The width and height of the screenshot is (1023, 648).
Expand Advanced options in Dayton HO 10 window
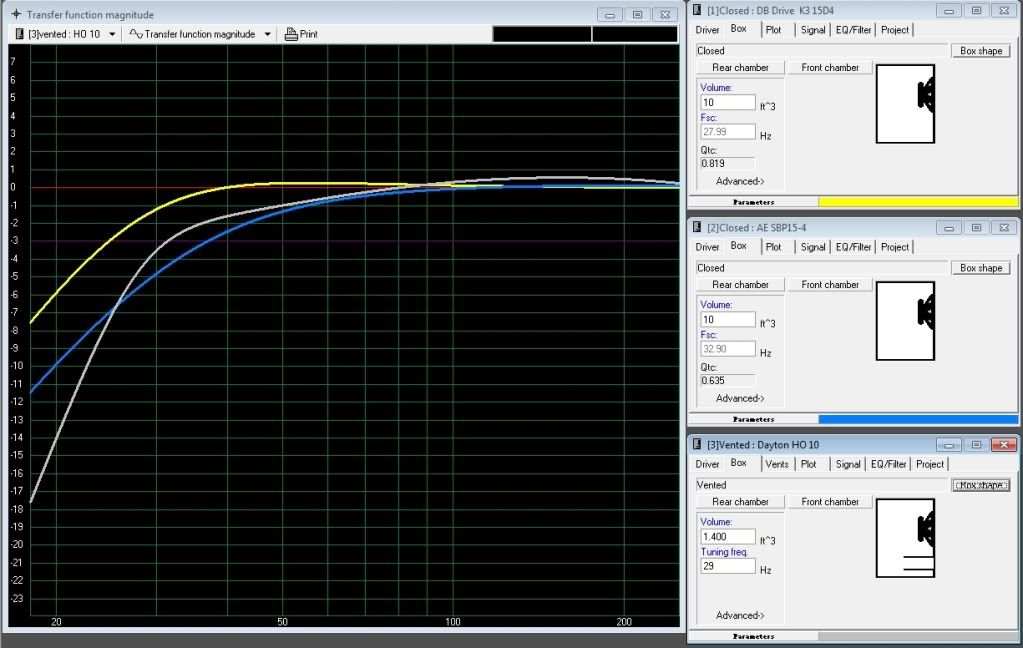740,616
